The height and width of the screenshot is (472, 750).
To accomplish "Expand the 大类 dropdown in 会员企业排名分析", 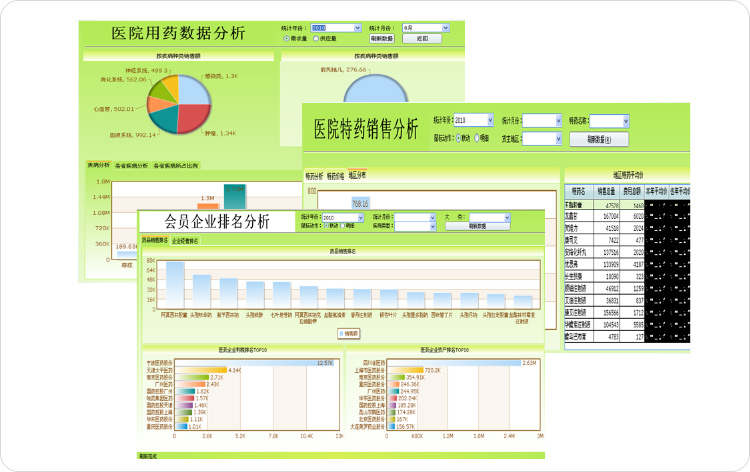I will tap(506, 216).
